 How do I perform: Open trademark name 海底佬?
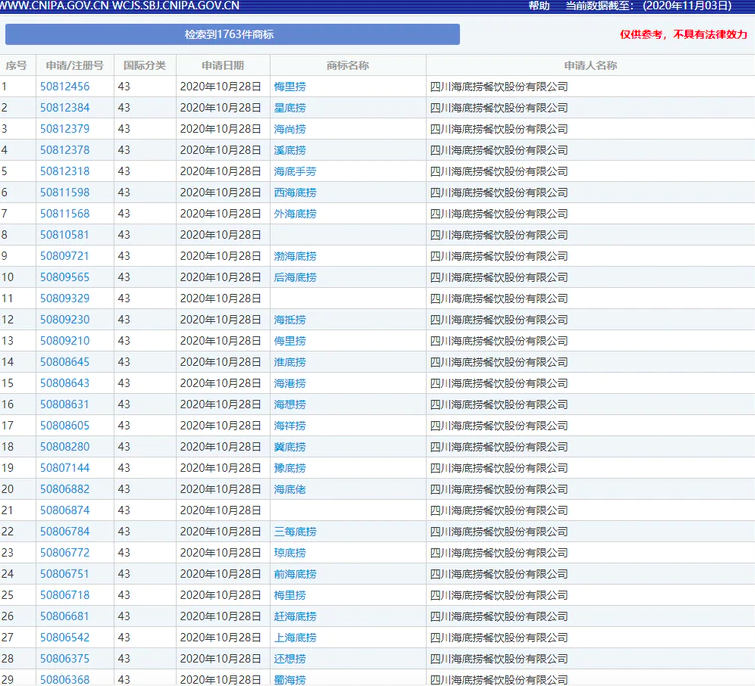pos(290,489)
